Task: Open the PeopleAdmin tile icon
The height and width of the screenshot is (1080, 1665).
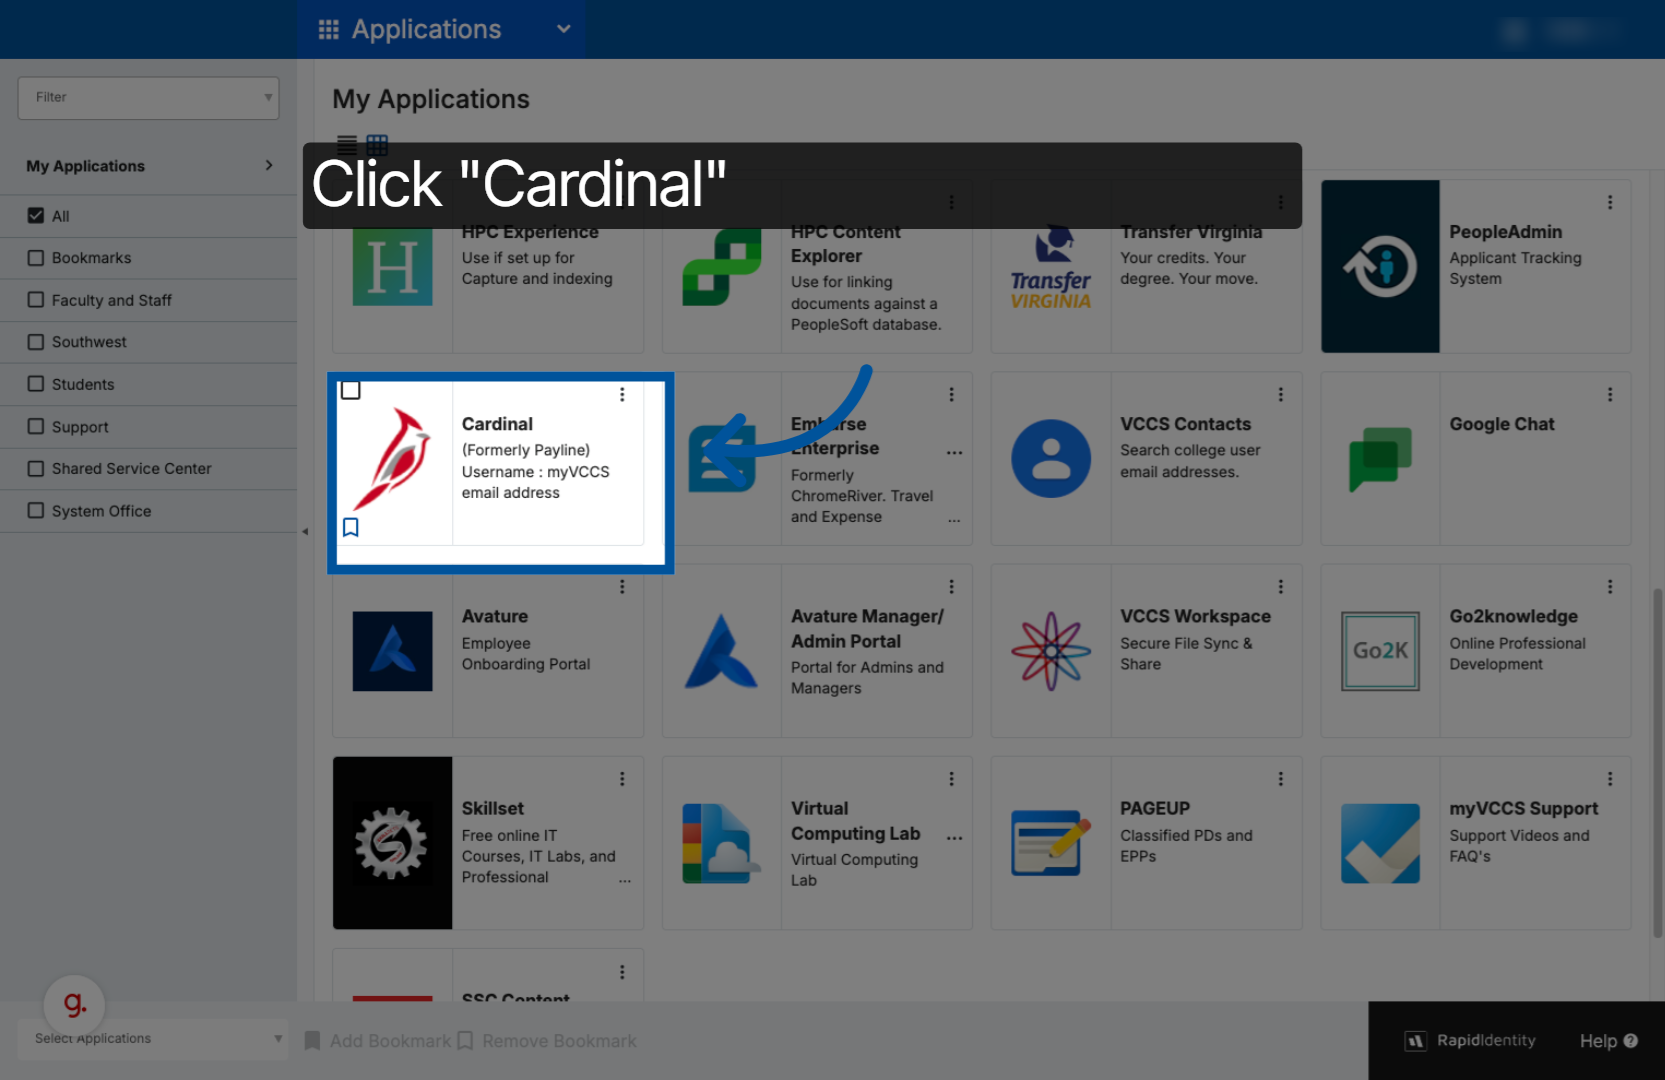Action: point(1380,267)
